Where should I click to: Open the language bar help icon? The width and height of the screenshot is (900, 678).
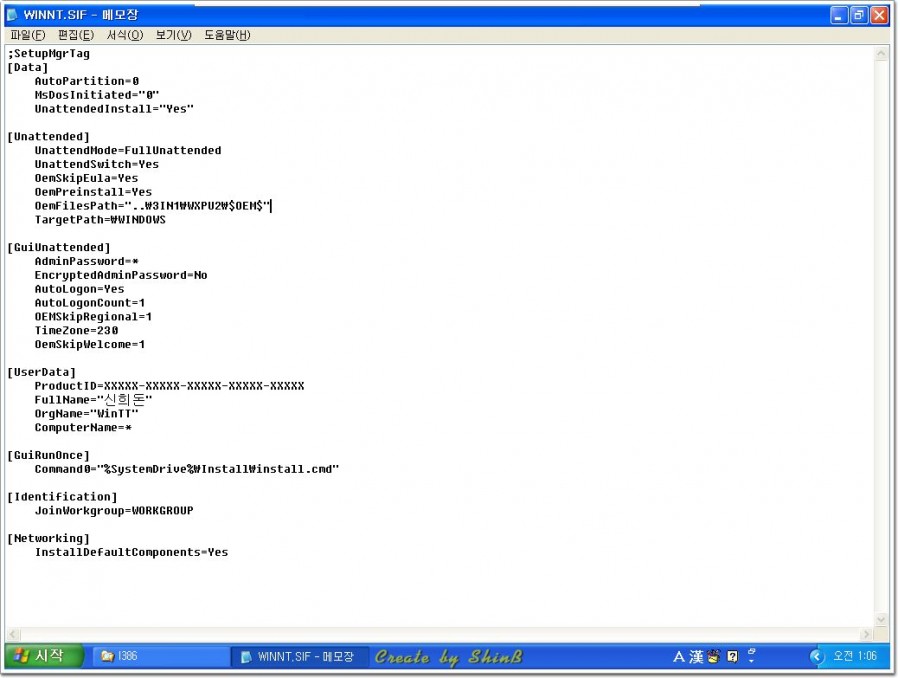tap(732, 657)
